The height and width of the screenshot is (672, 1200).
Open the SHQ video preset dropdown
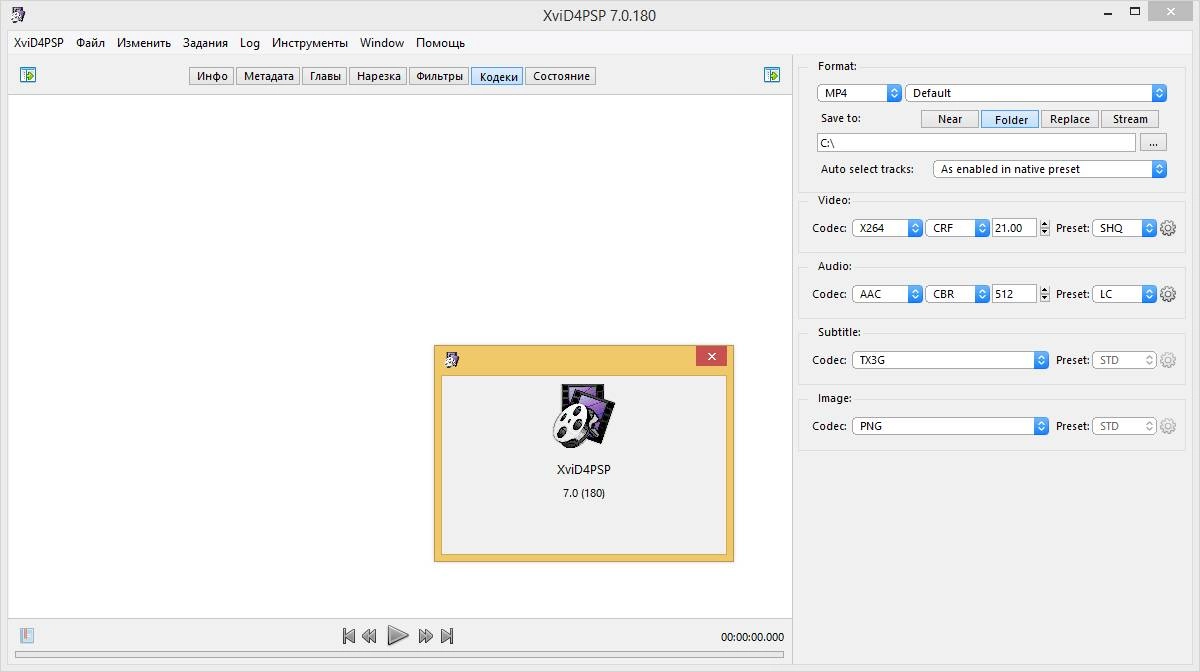pos(1124,228)
